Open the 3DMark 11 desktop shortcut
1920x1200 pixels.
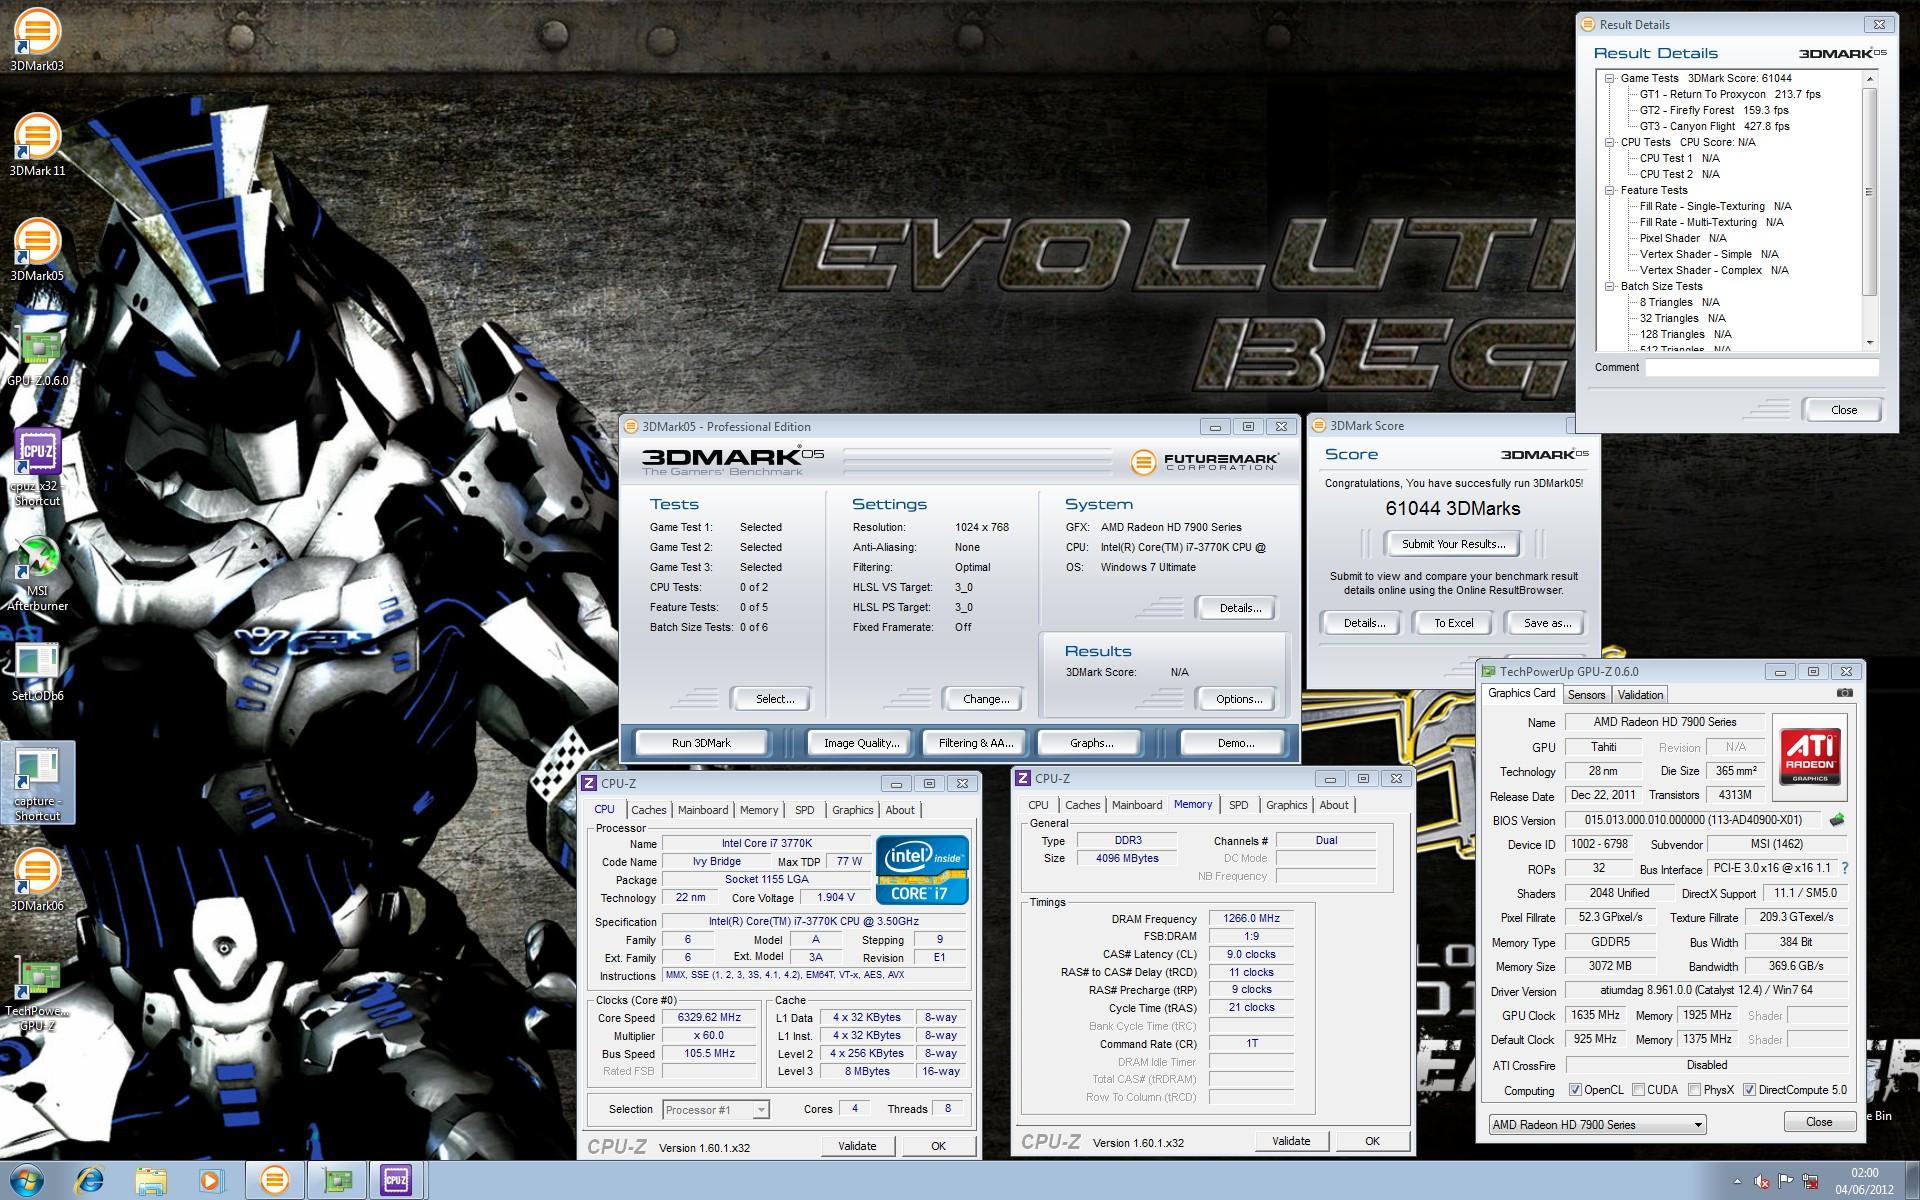click(x=37, y=145)
